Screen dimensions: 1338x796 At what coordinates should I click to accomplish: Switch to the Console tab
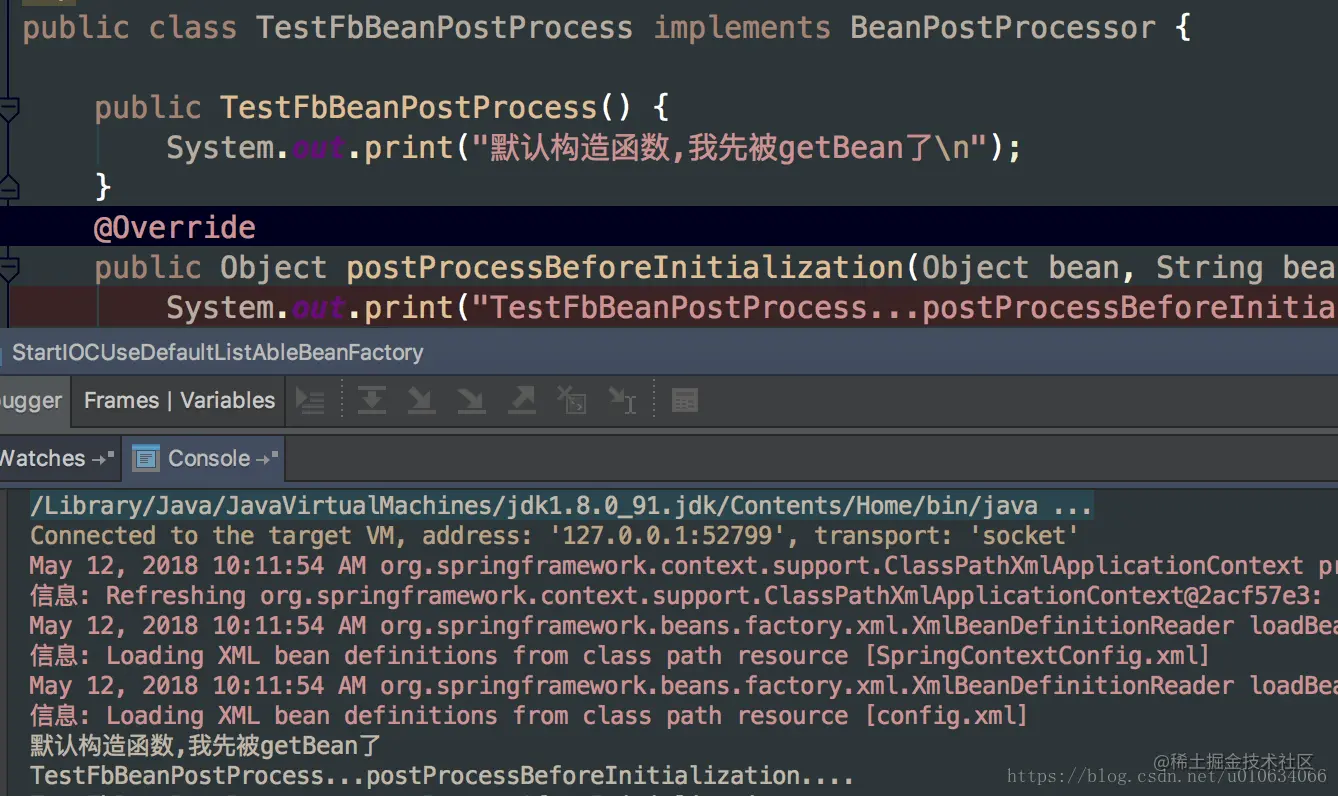(x=203, y=459)
